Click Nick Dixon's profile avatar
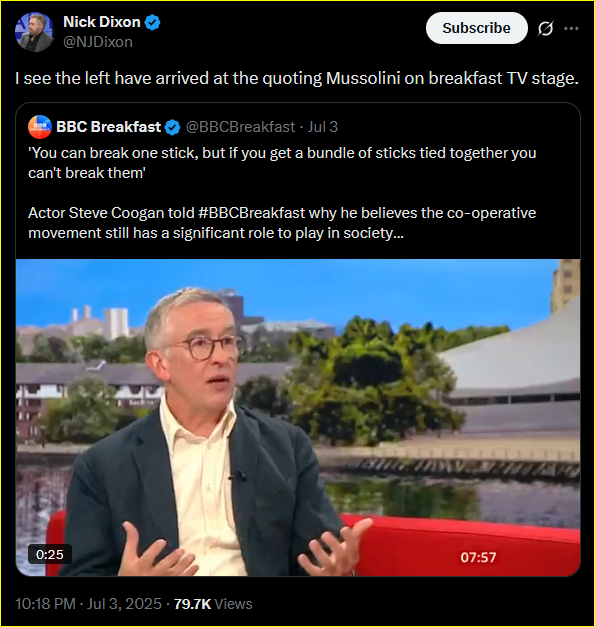Screen dimensions: 595x627 coord(34,32)
